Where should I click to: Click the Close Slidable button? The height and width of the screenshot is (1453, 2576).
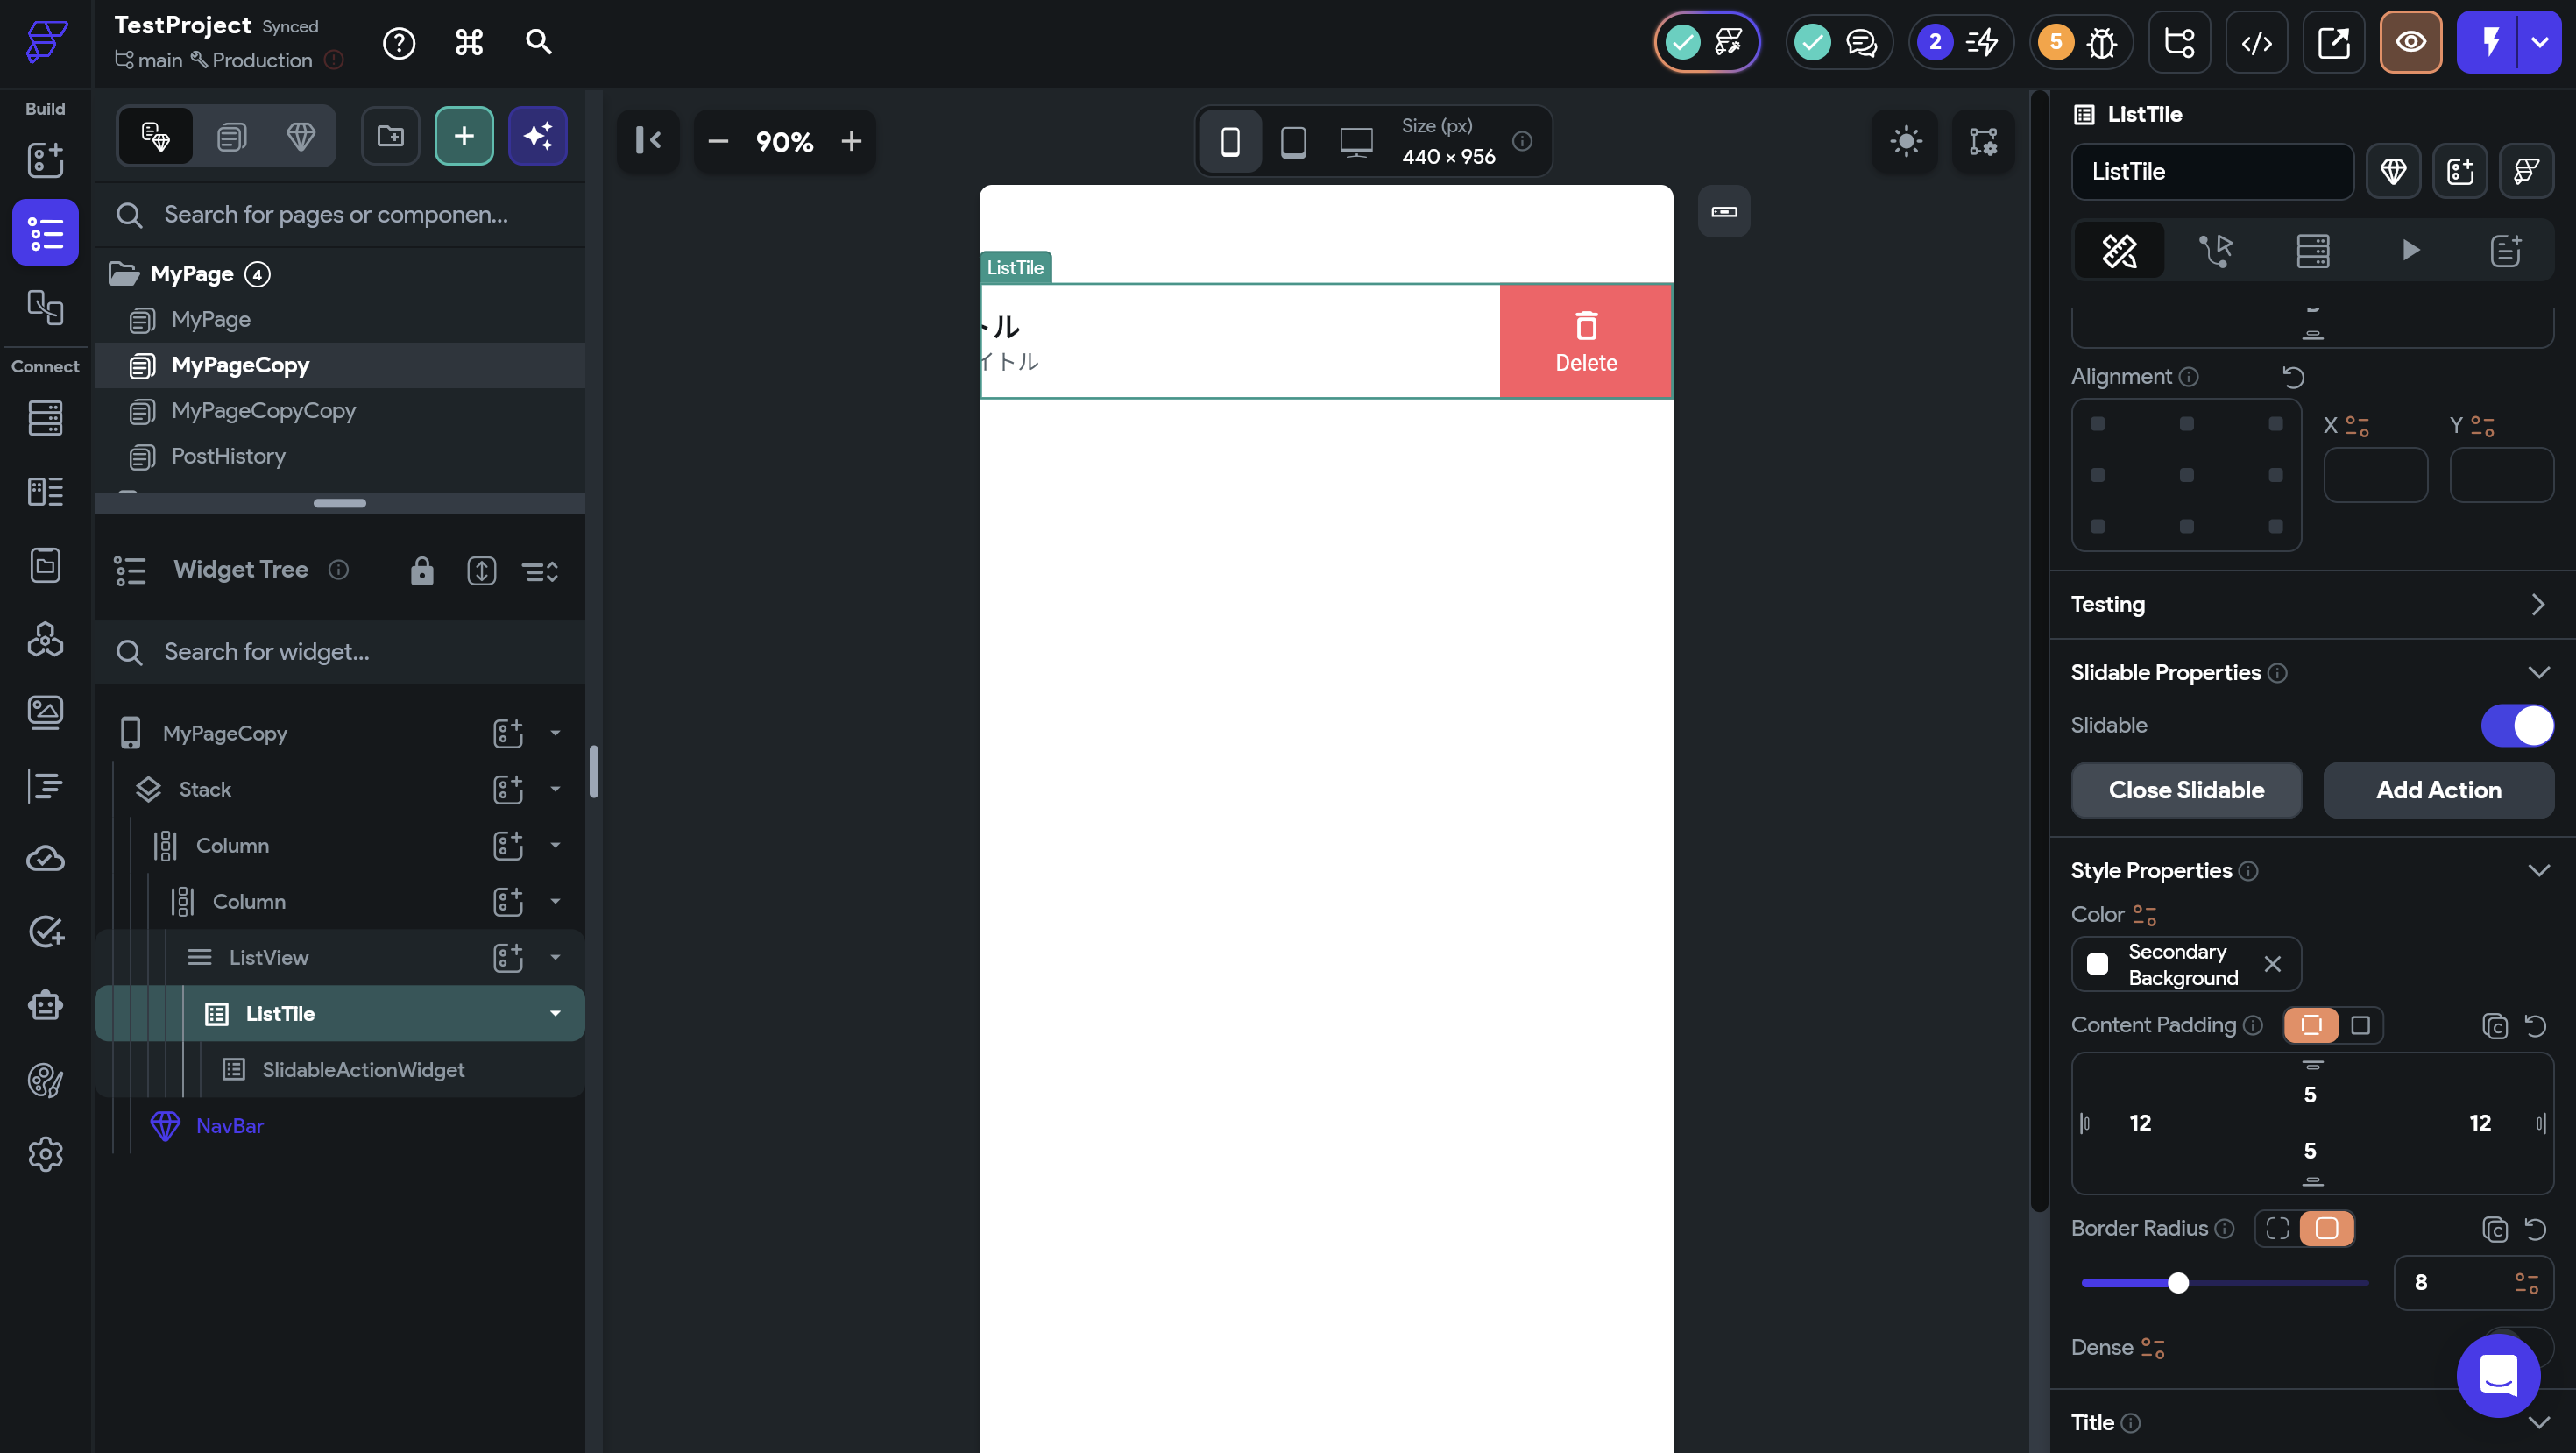(x=2186, y=790)
